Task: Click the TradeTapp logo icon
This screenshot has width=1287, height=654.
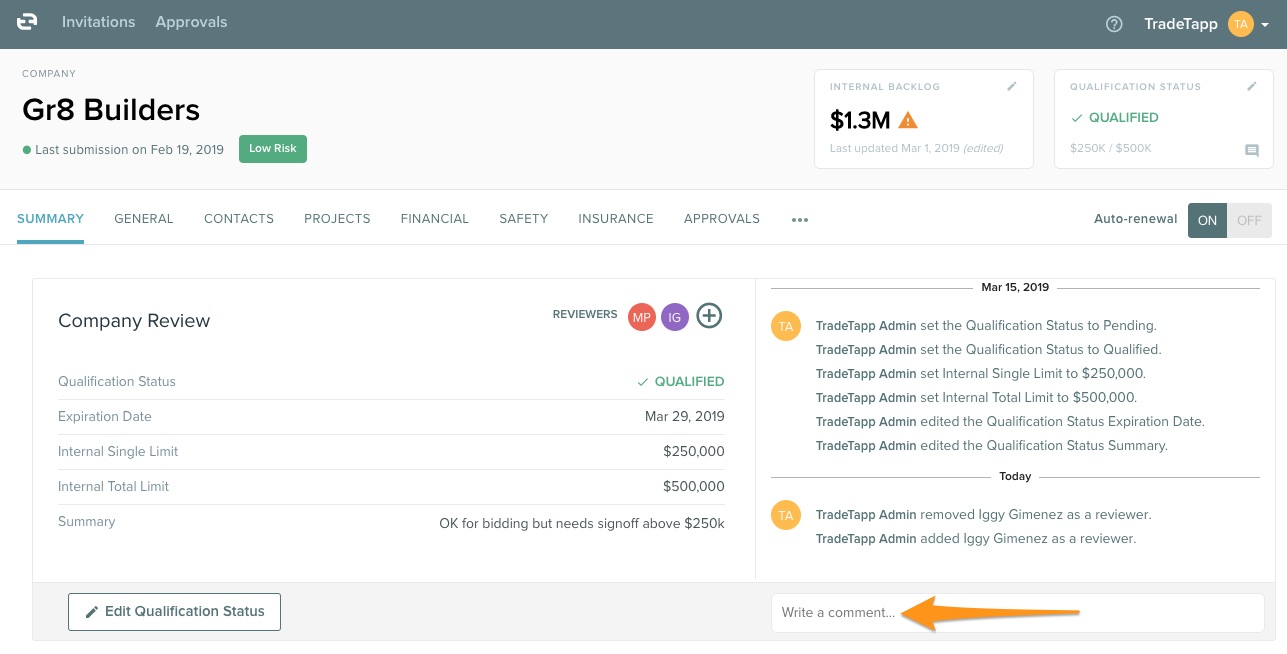Action: (27, 23)
